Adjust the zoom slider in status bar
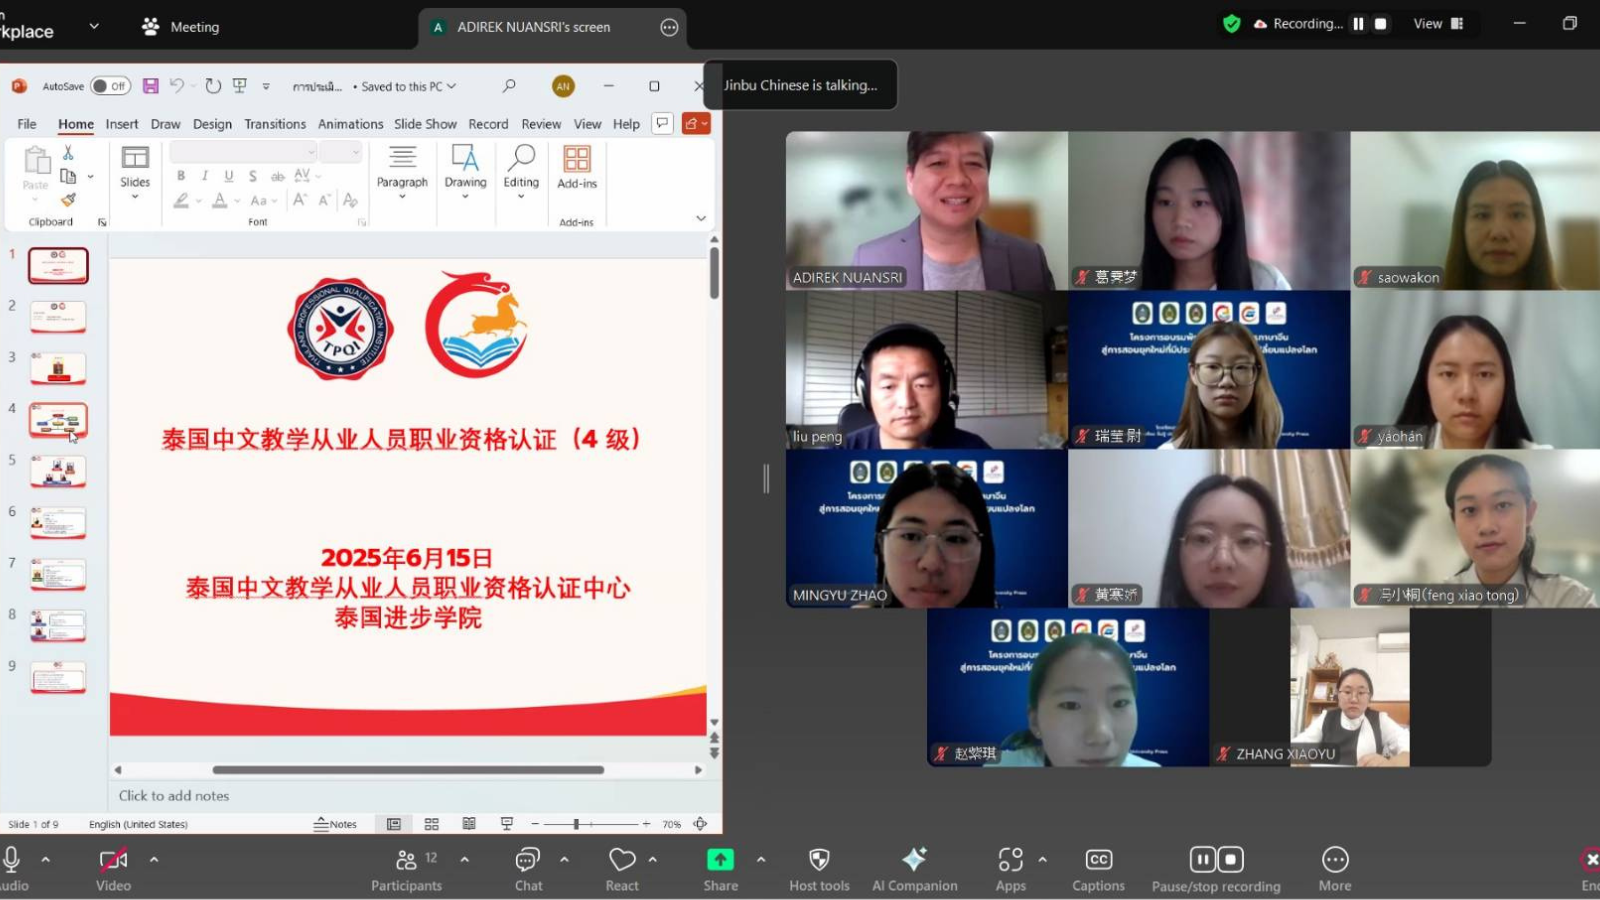Screen dimensions: 1600x900 click(576, 824)
